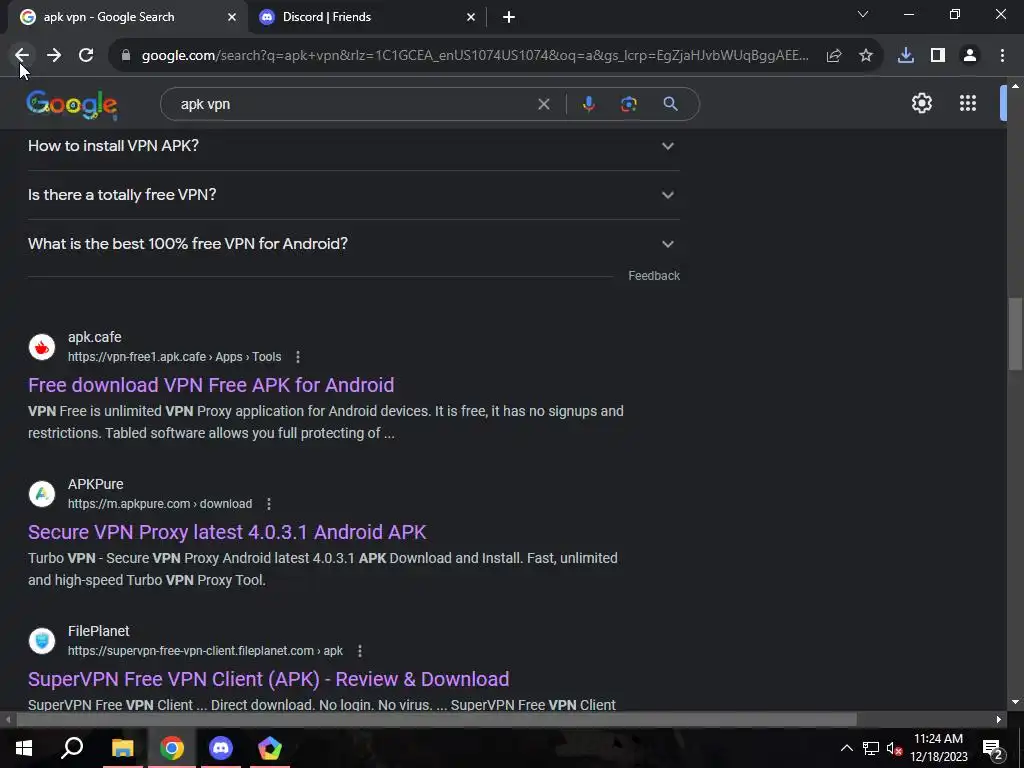Open File Explorer from taskbar
Image resolution: width=1024 pixels, height=768 pixels.
122,748
